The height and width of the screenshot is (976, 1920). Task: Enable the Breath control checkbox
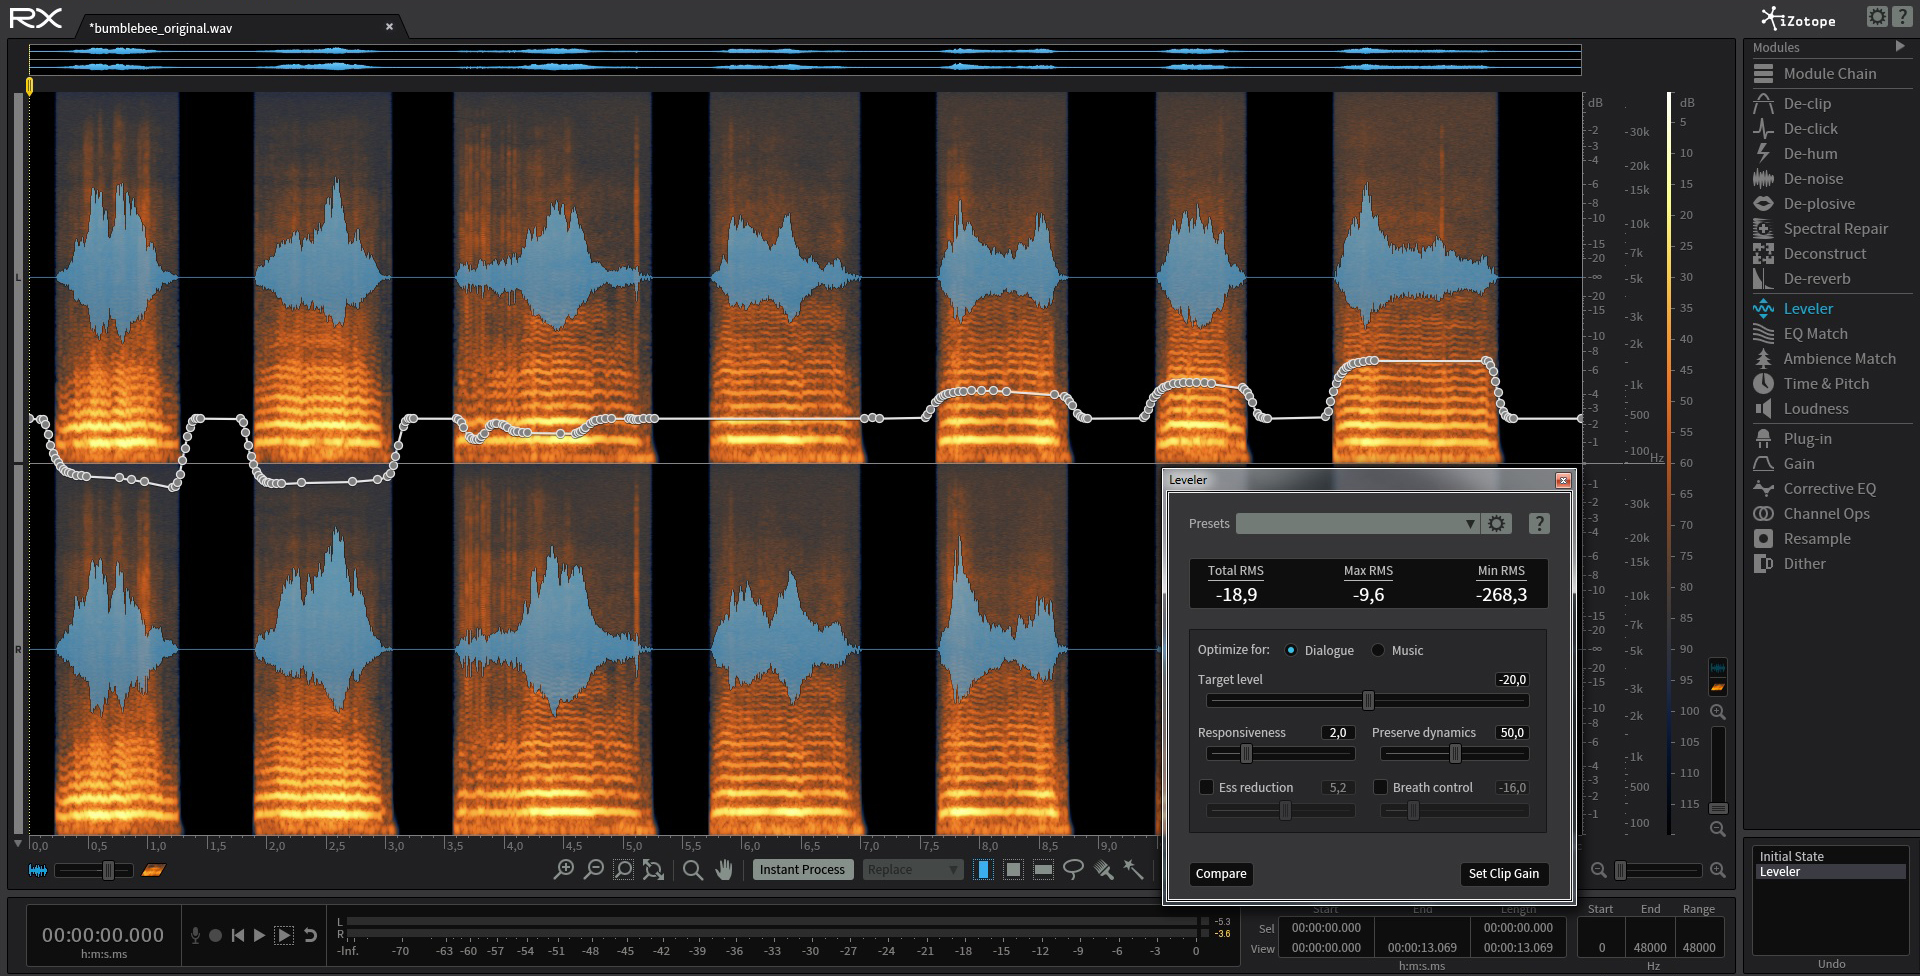pyautogui.click(x=1380, y=788)
